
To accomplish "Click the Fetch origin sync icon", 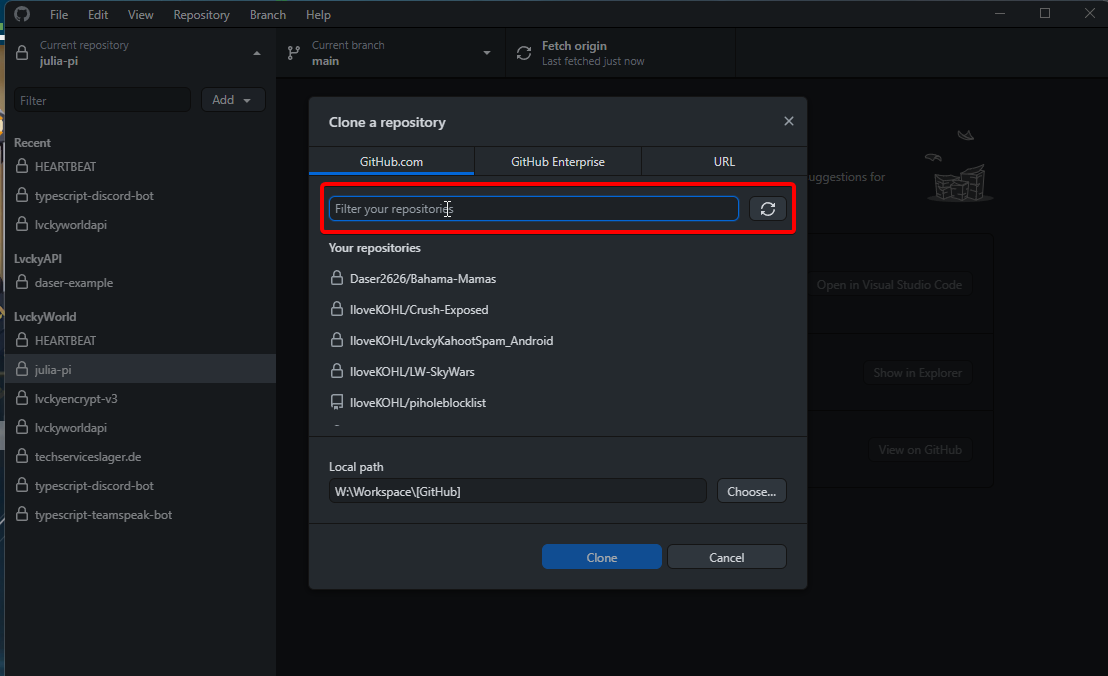I will (x=524, y=53).
